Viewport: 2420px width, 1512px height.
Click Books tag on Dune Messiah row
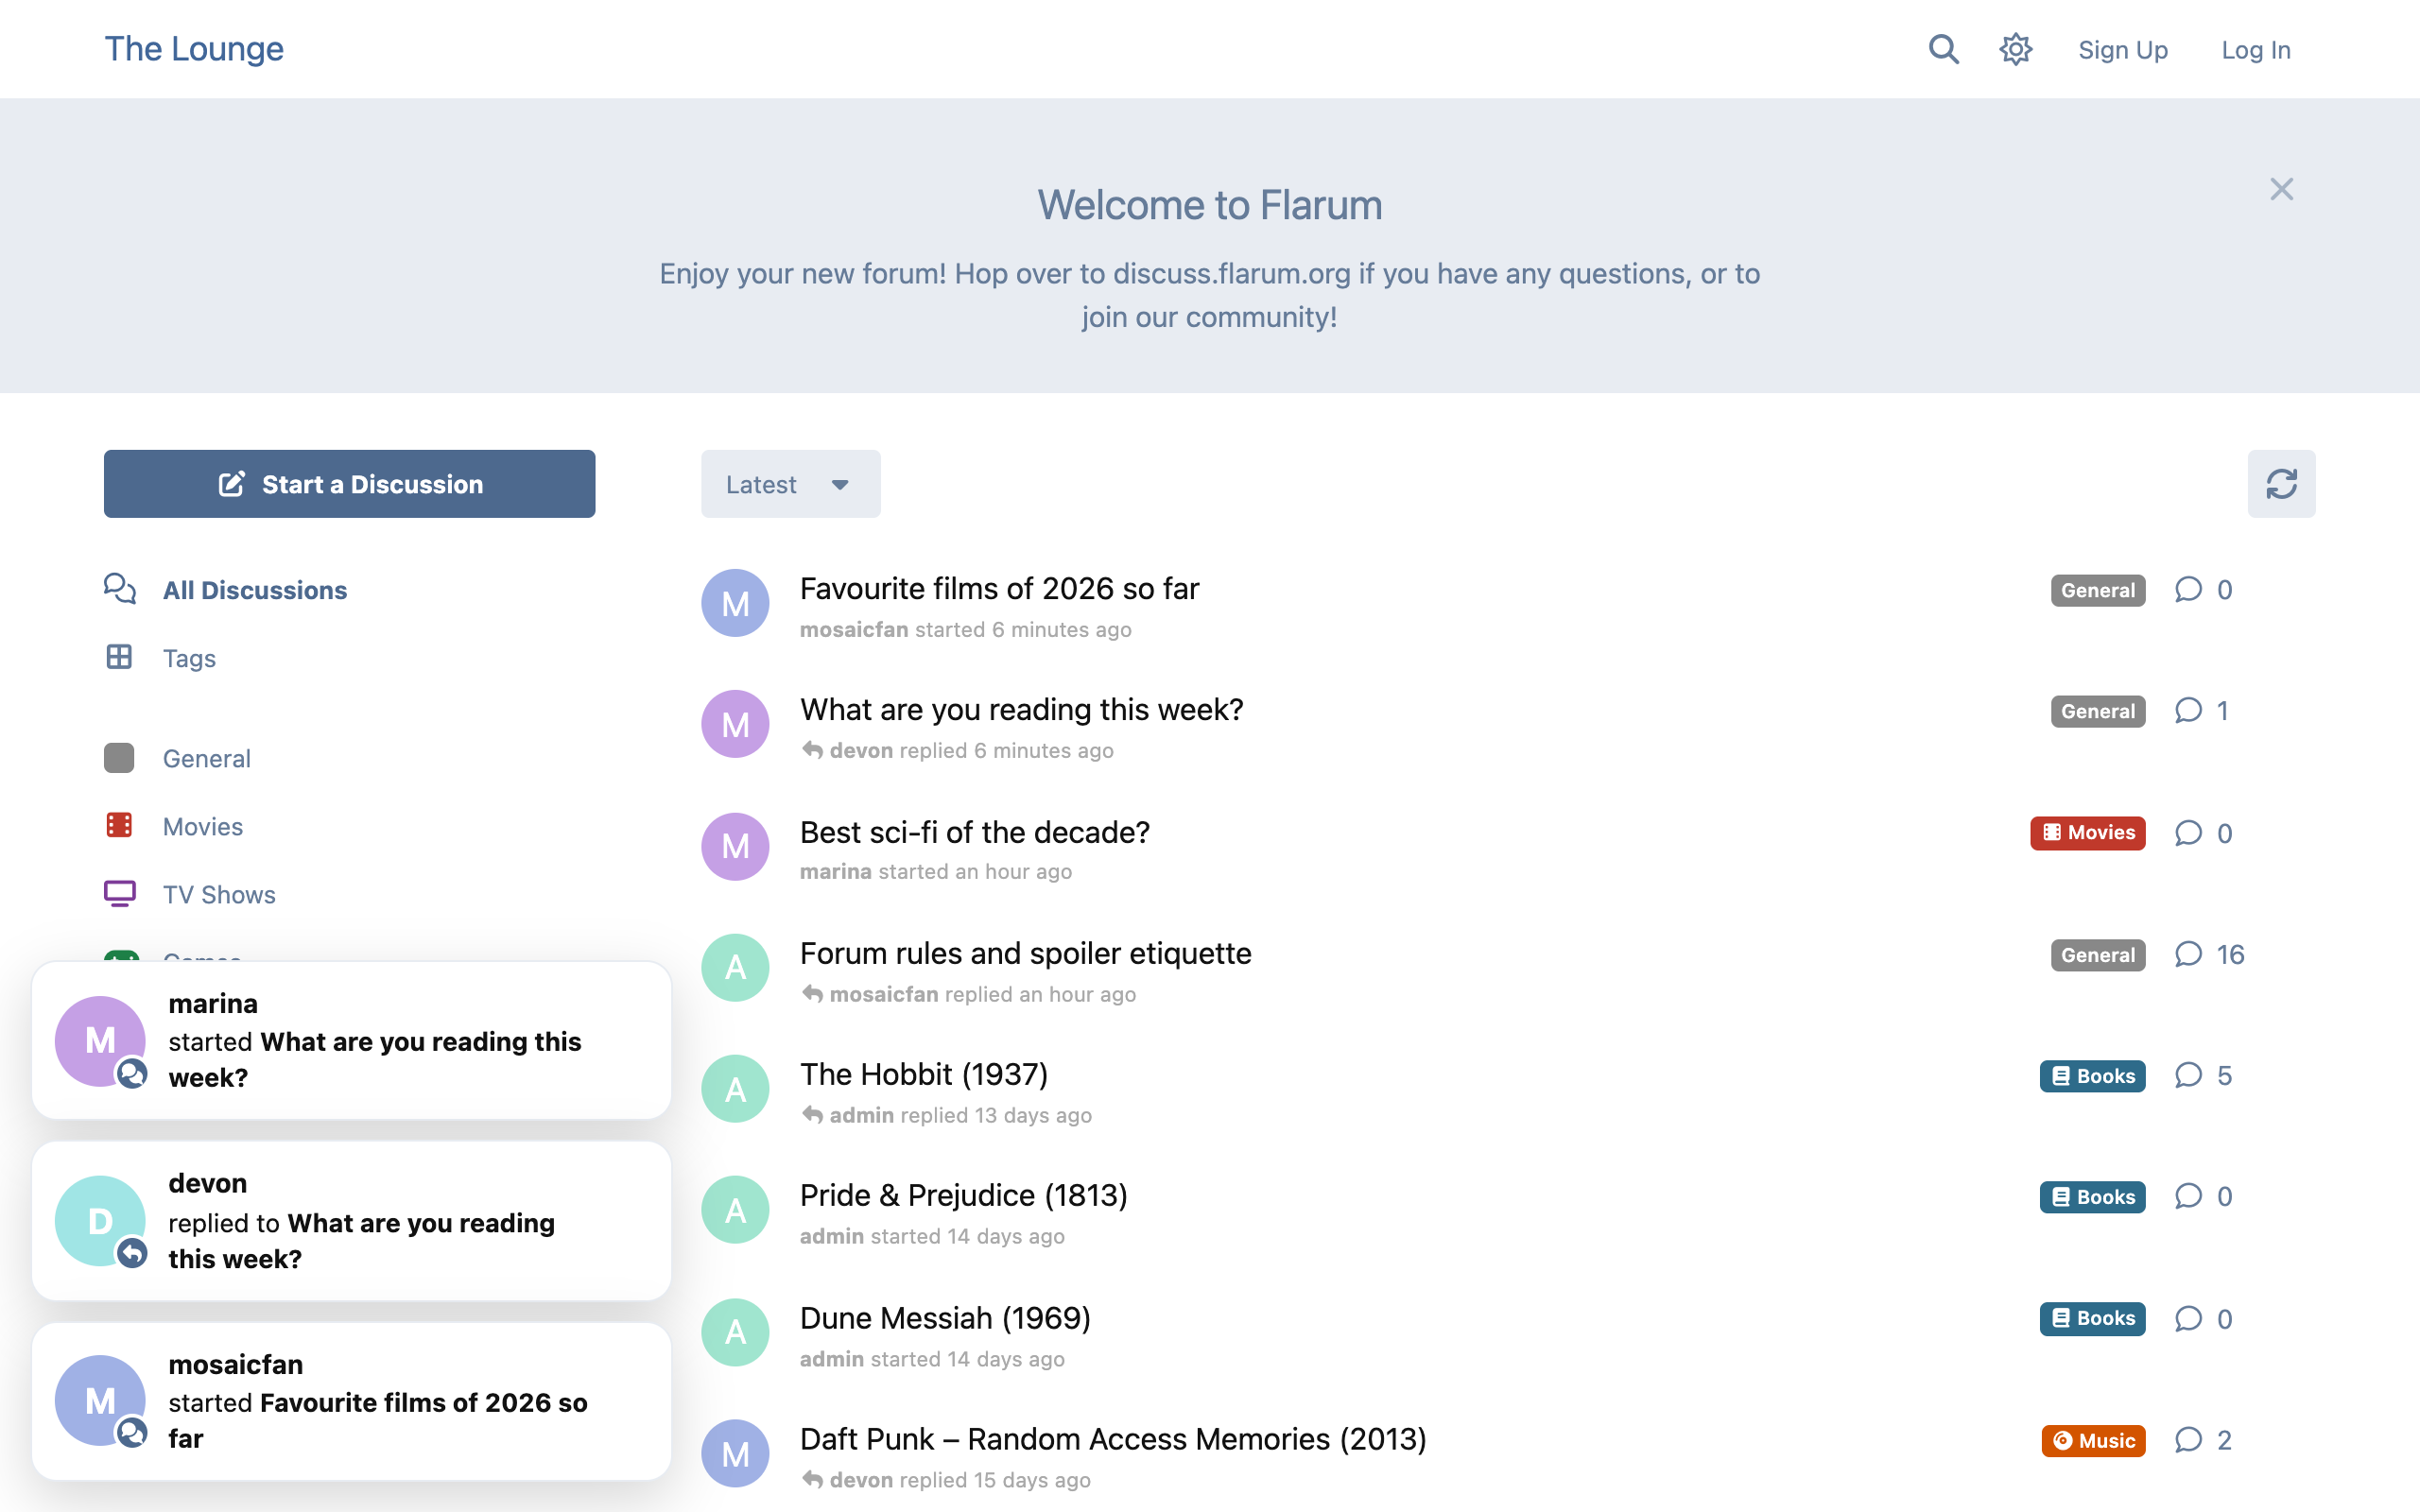coord(2092,1319)
